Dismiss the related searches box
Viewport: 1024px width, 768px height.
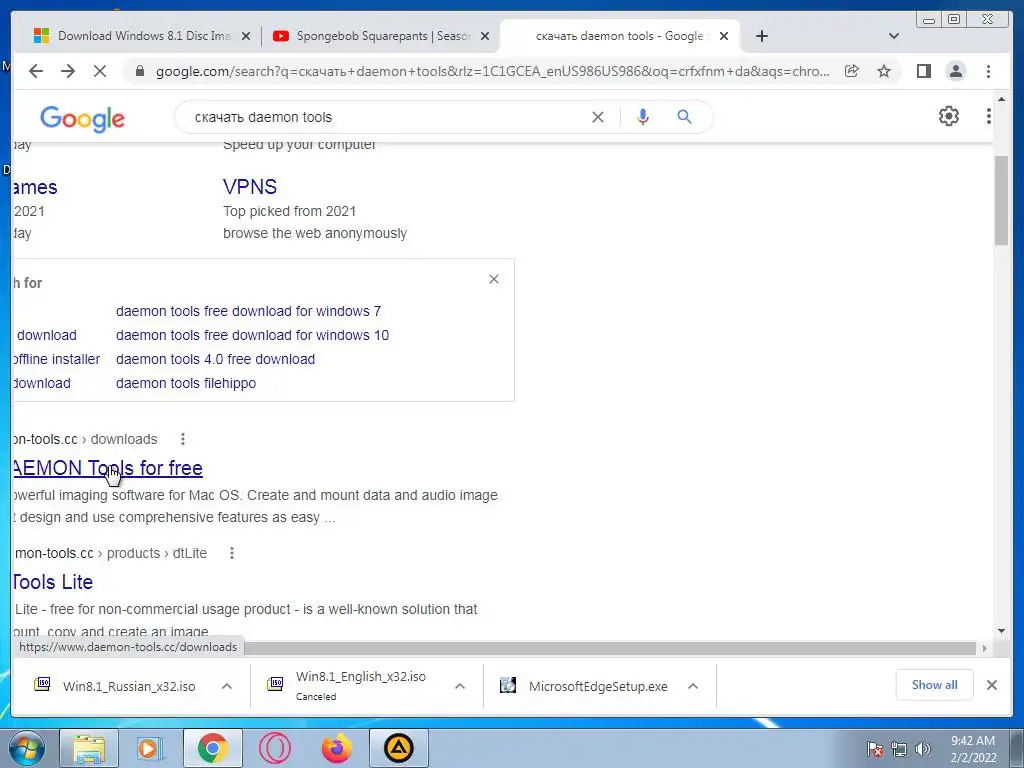point(494,279)
